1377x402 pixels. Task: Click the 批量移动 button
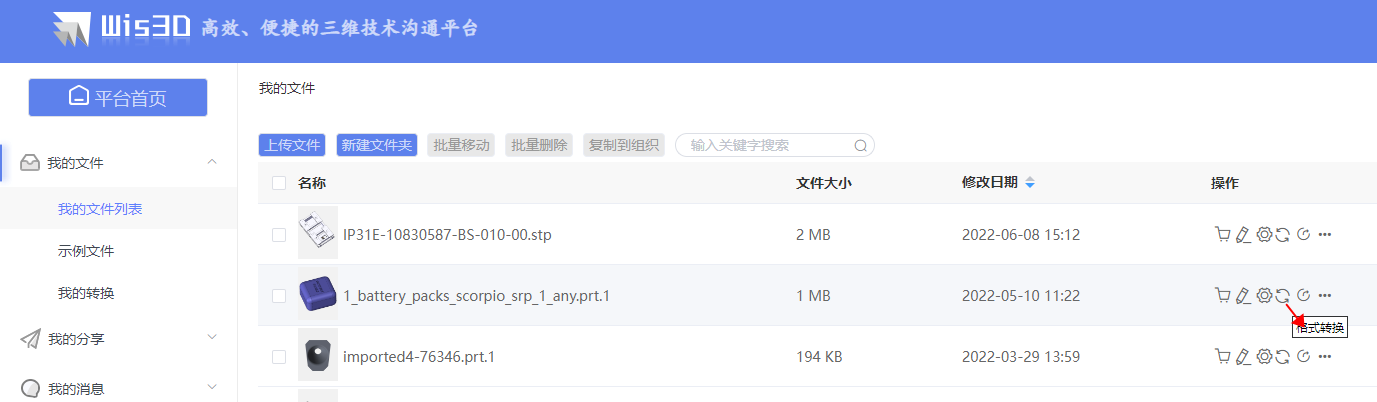pyautogui.click(x=461, y=145)
